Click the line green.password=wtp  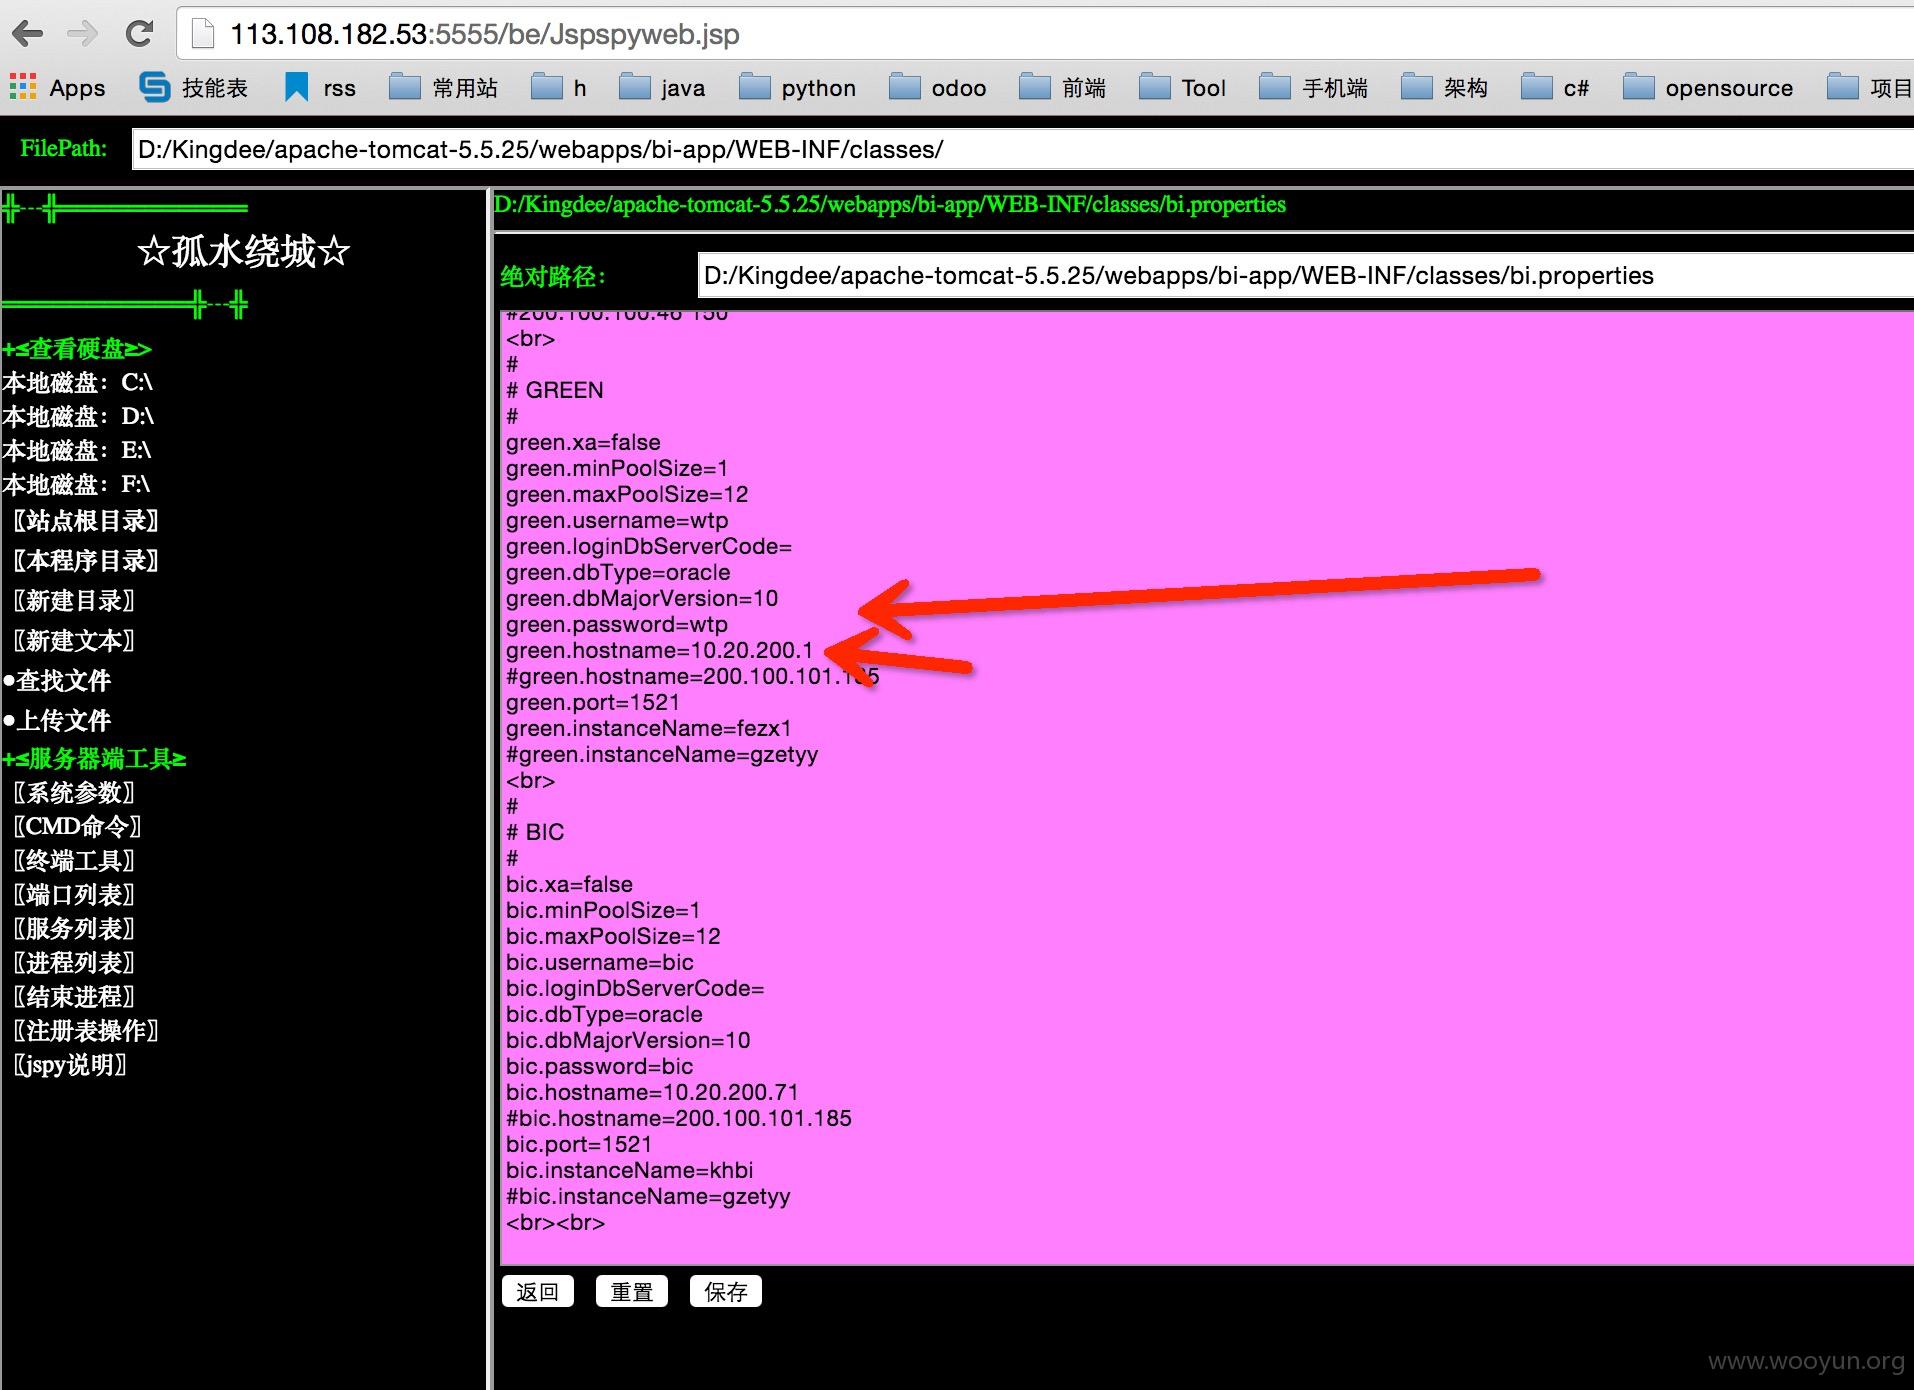coord(617,625)
